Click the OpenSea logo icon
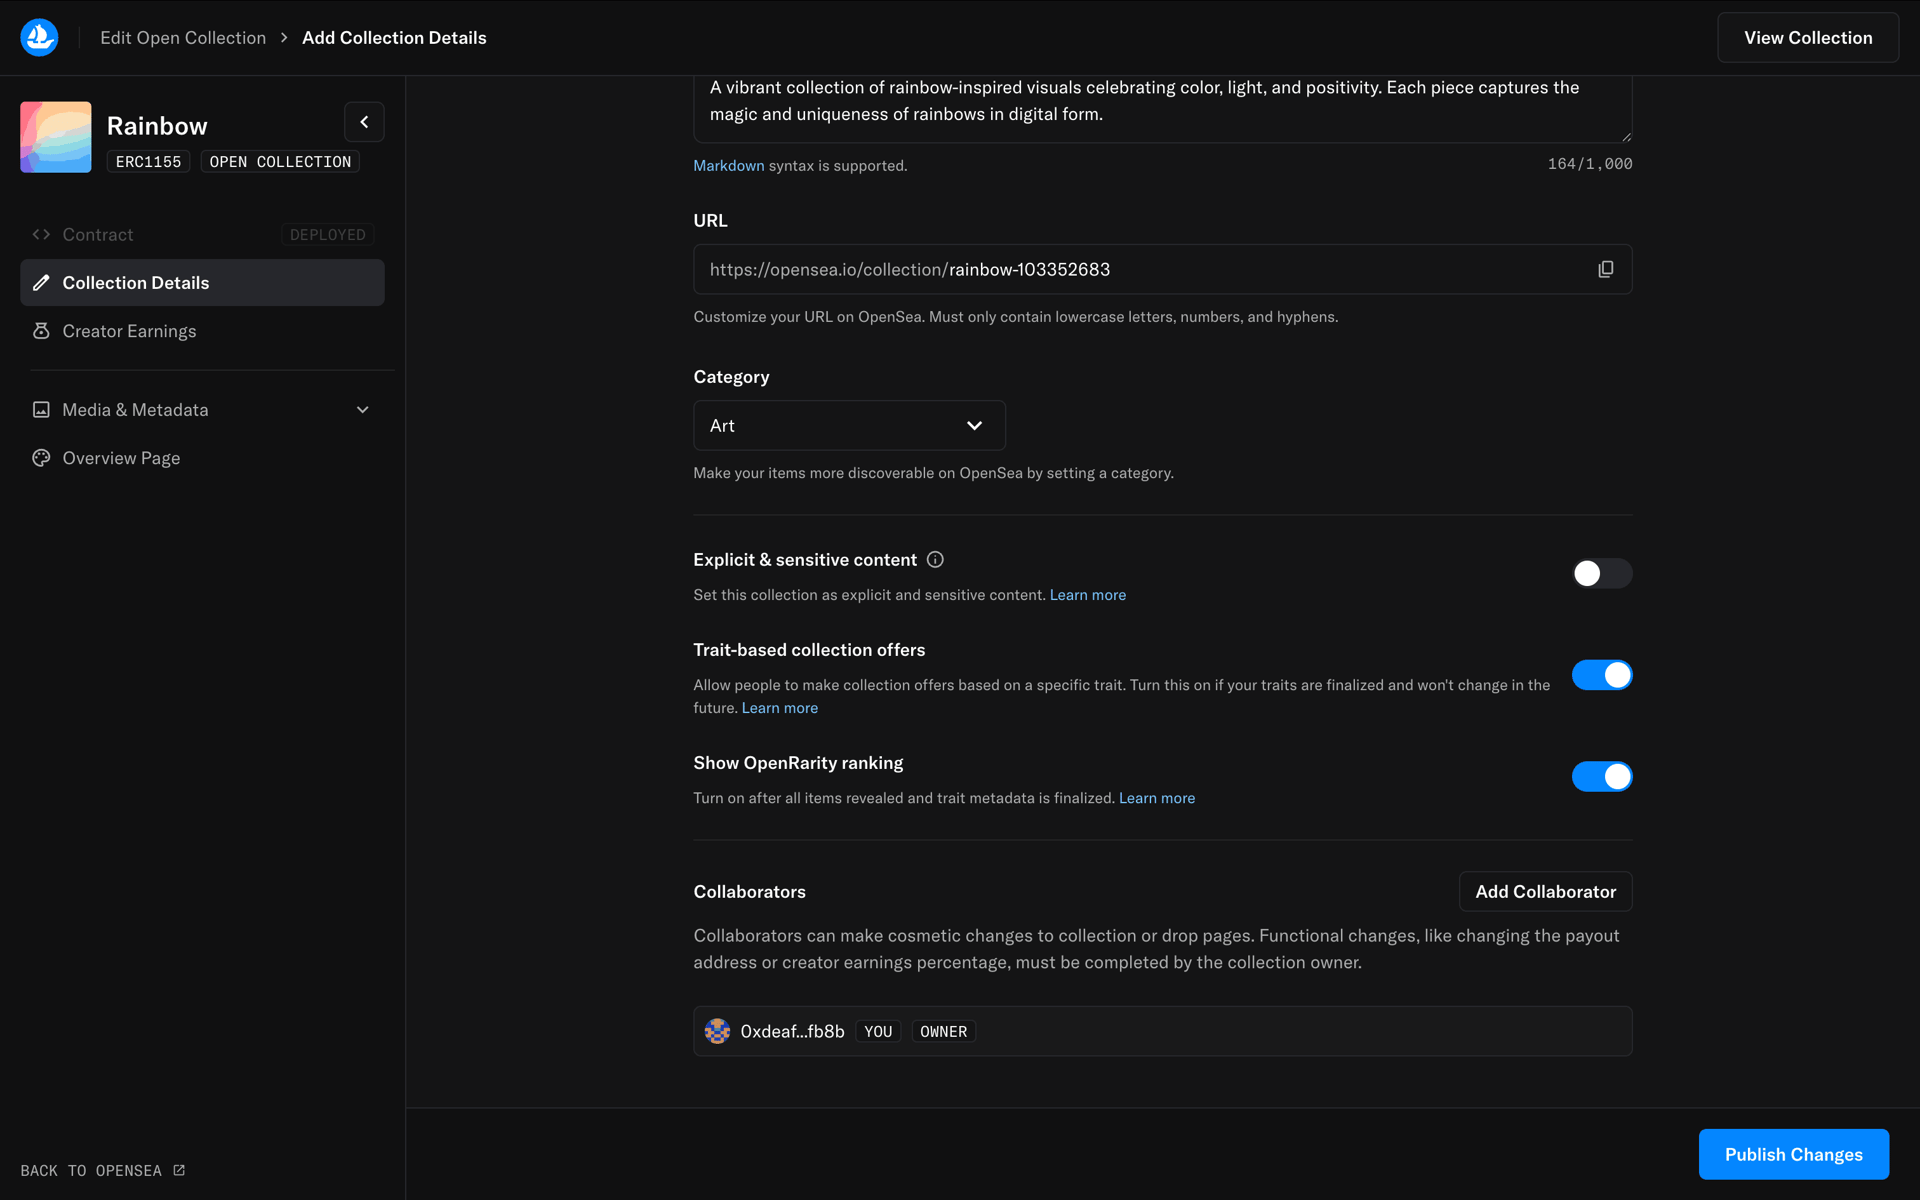Image resolution: width=1920 pixels, height=1200 pixels. click(39, 37)
